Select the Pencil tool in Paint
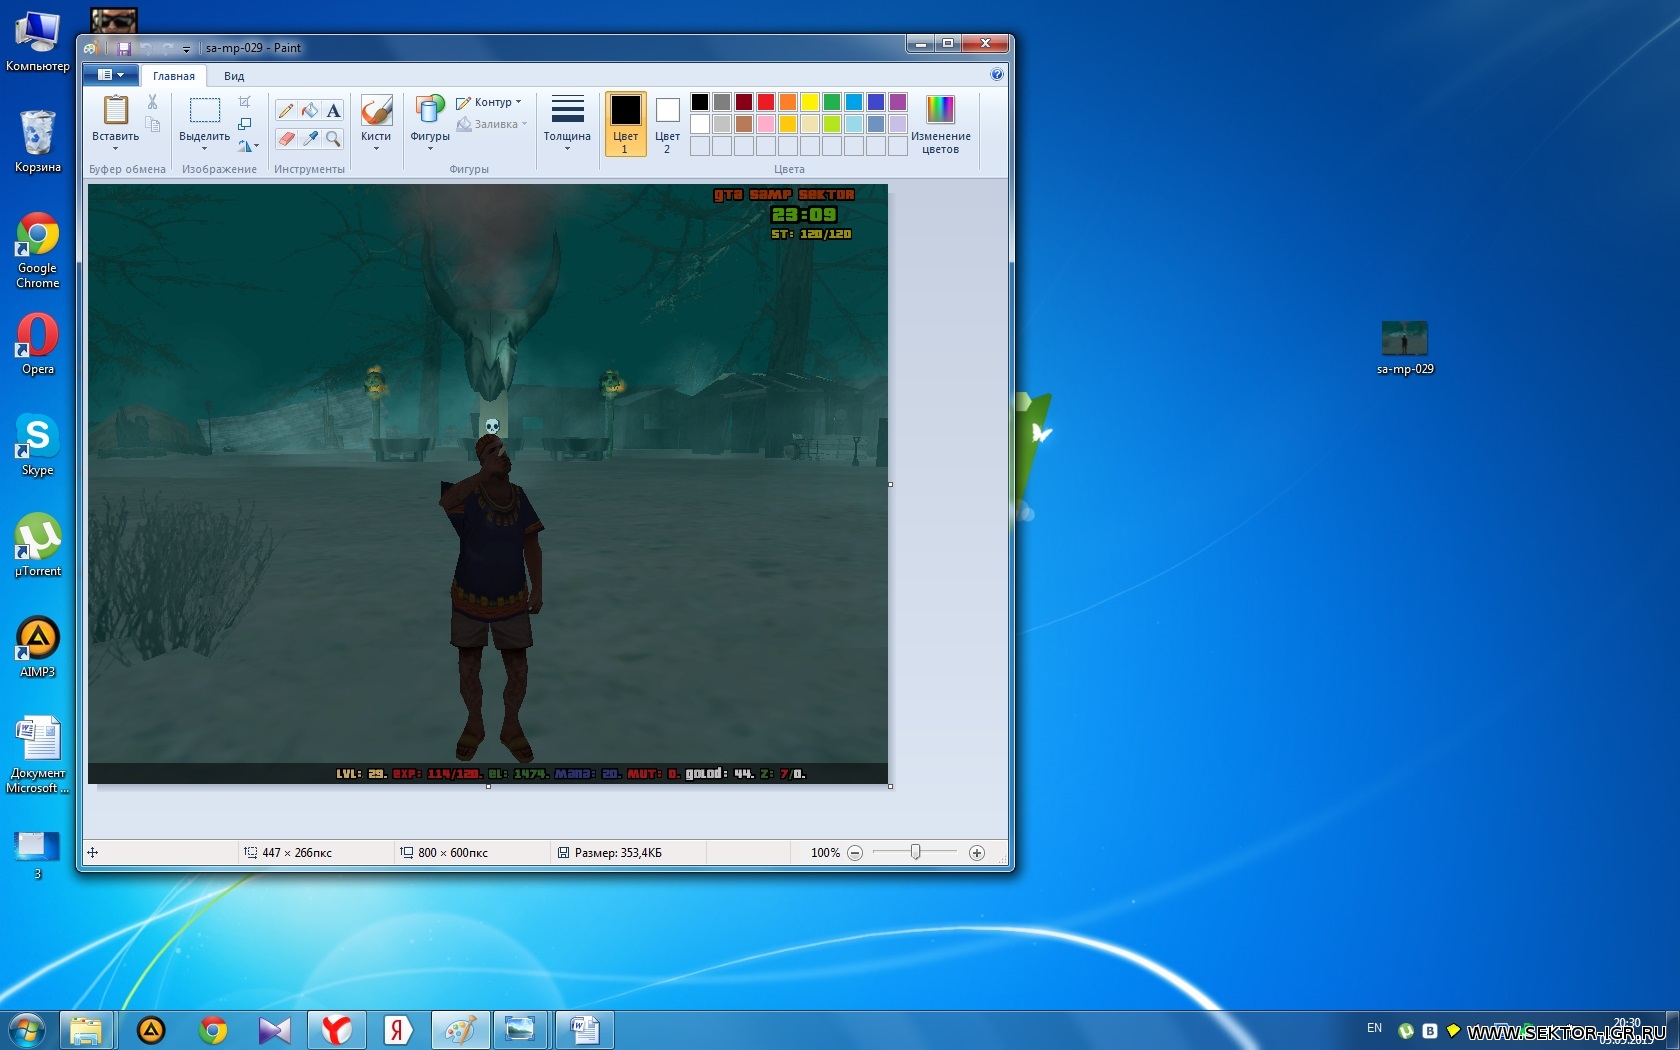This screenshot has width=1680, height=1050. pyautogui.click(x=286, y=111)
